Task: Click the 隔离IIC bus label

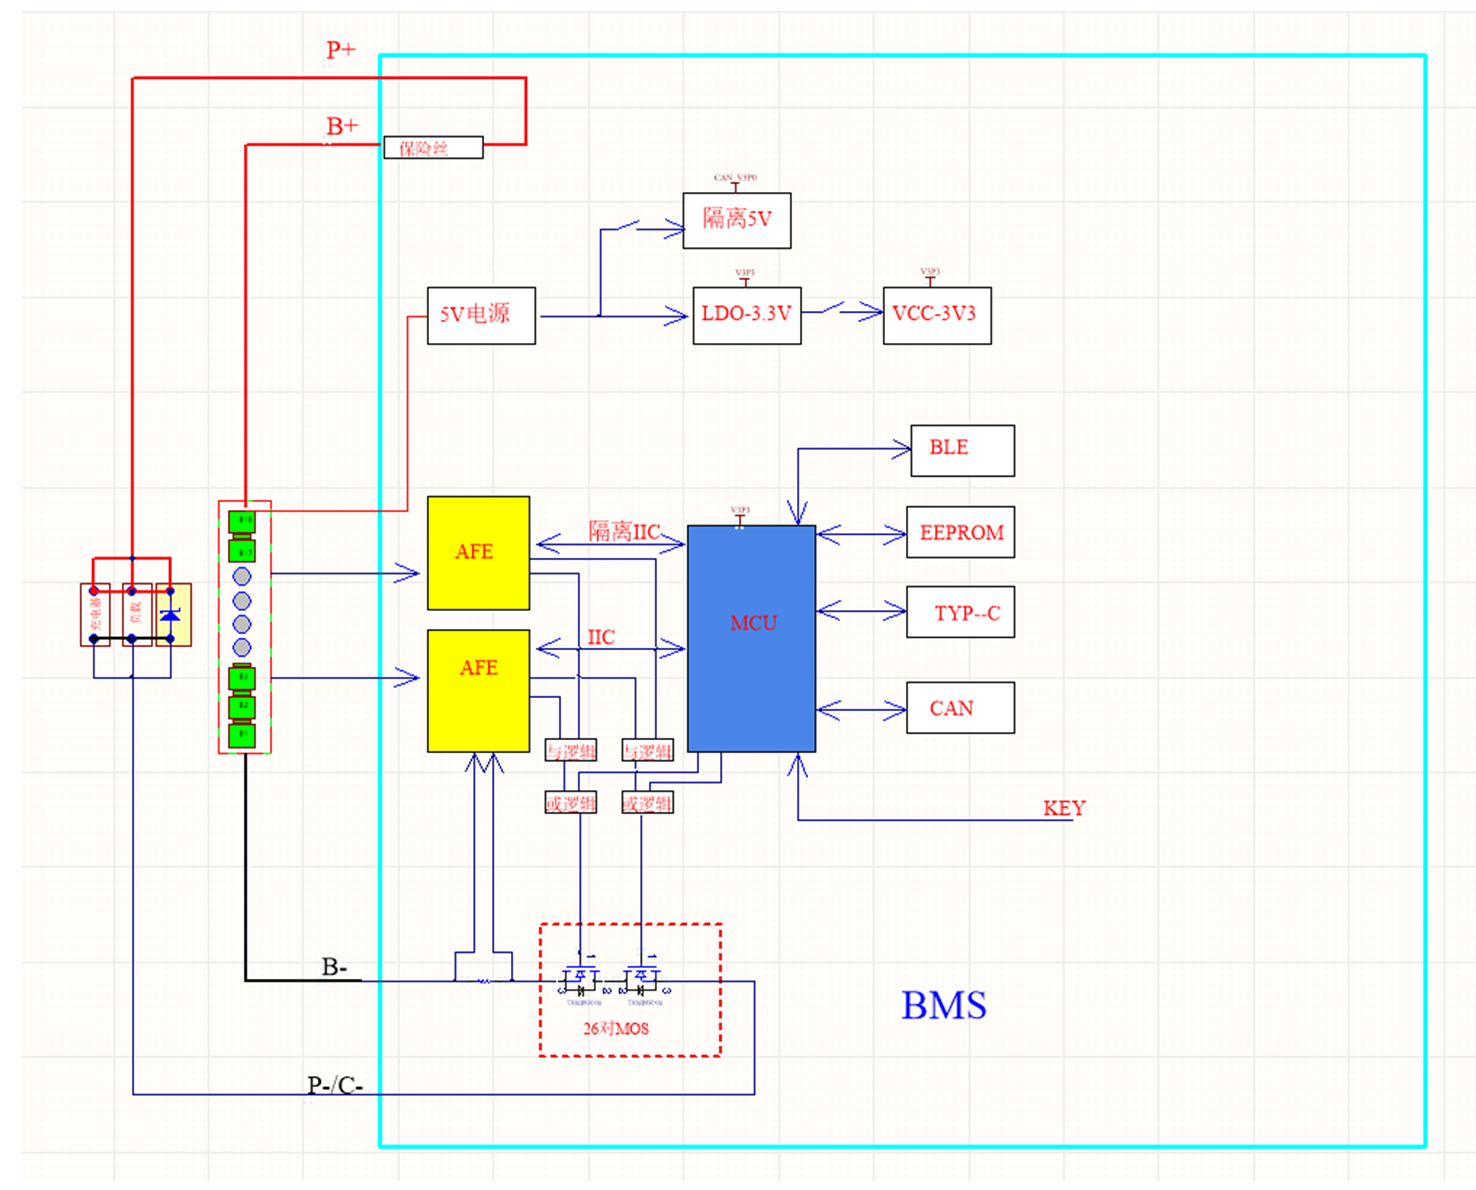Action: tap(624, 531)
